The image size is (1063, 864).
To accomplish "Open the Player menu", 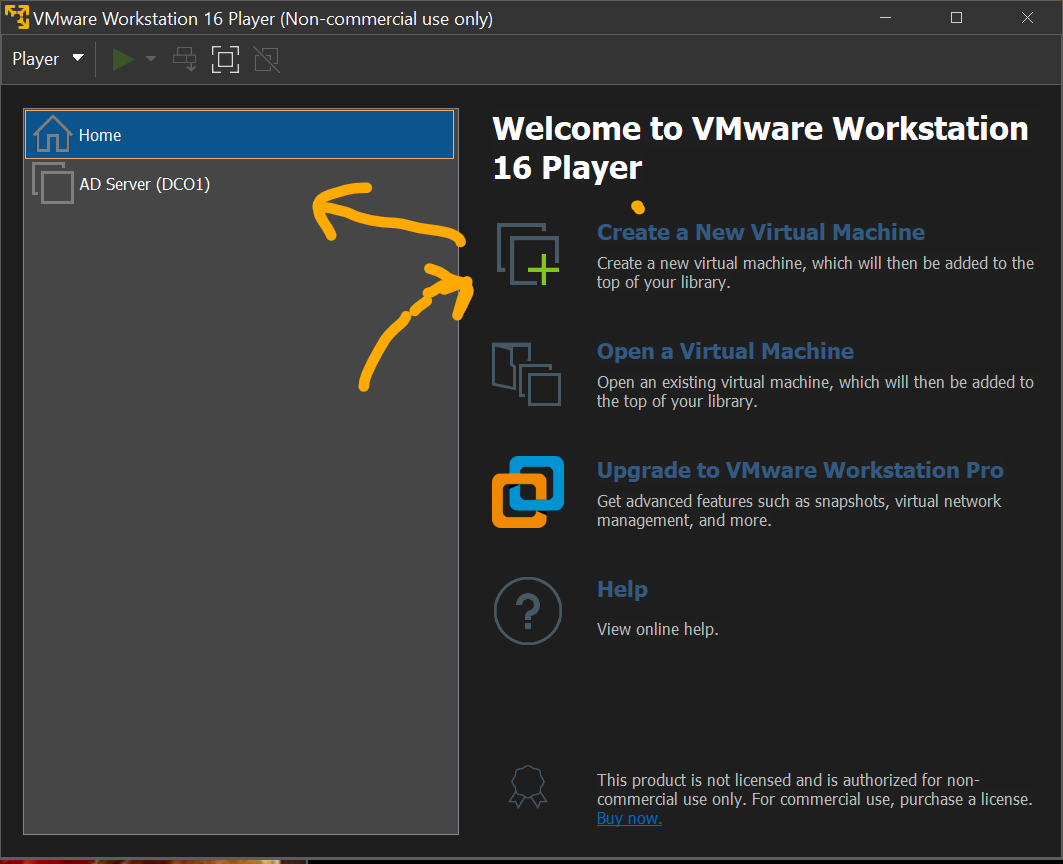I will pos(47,59).
